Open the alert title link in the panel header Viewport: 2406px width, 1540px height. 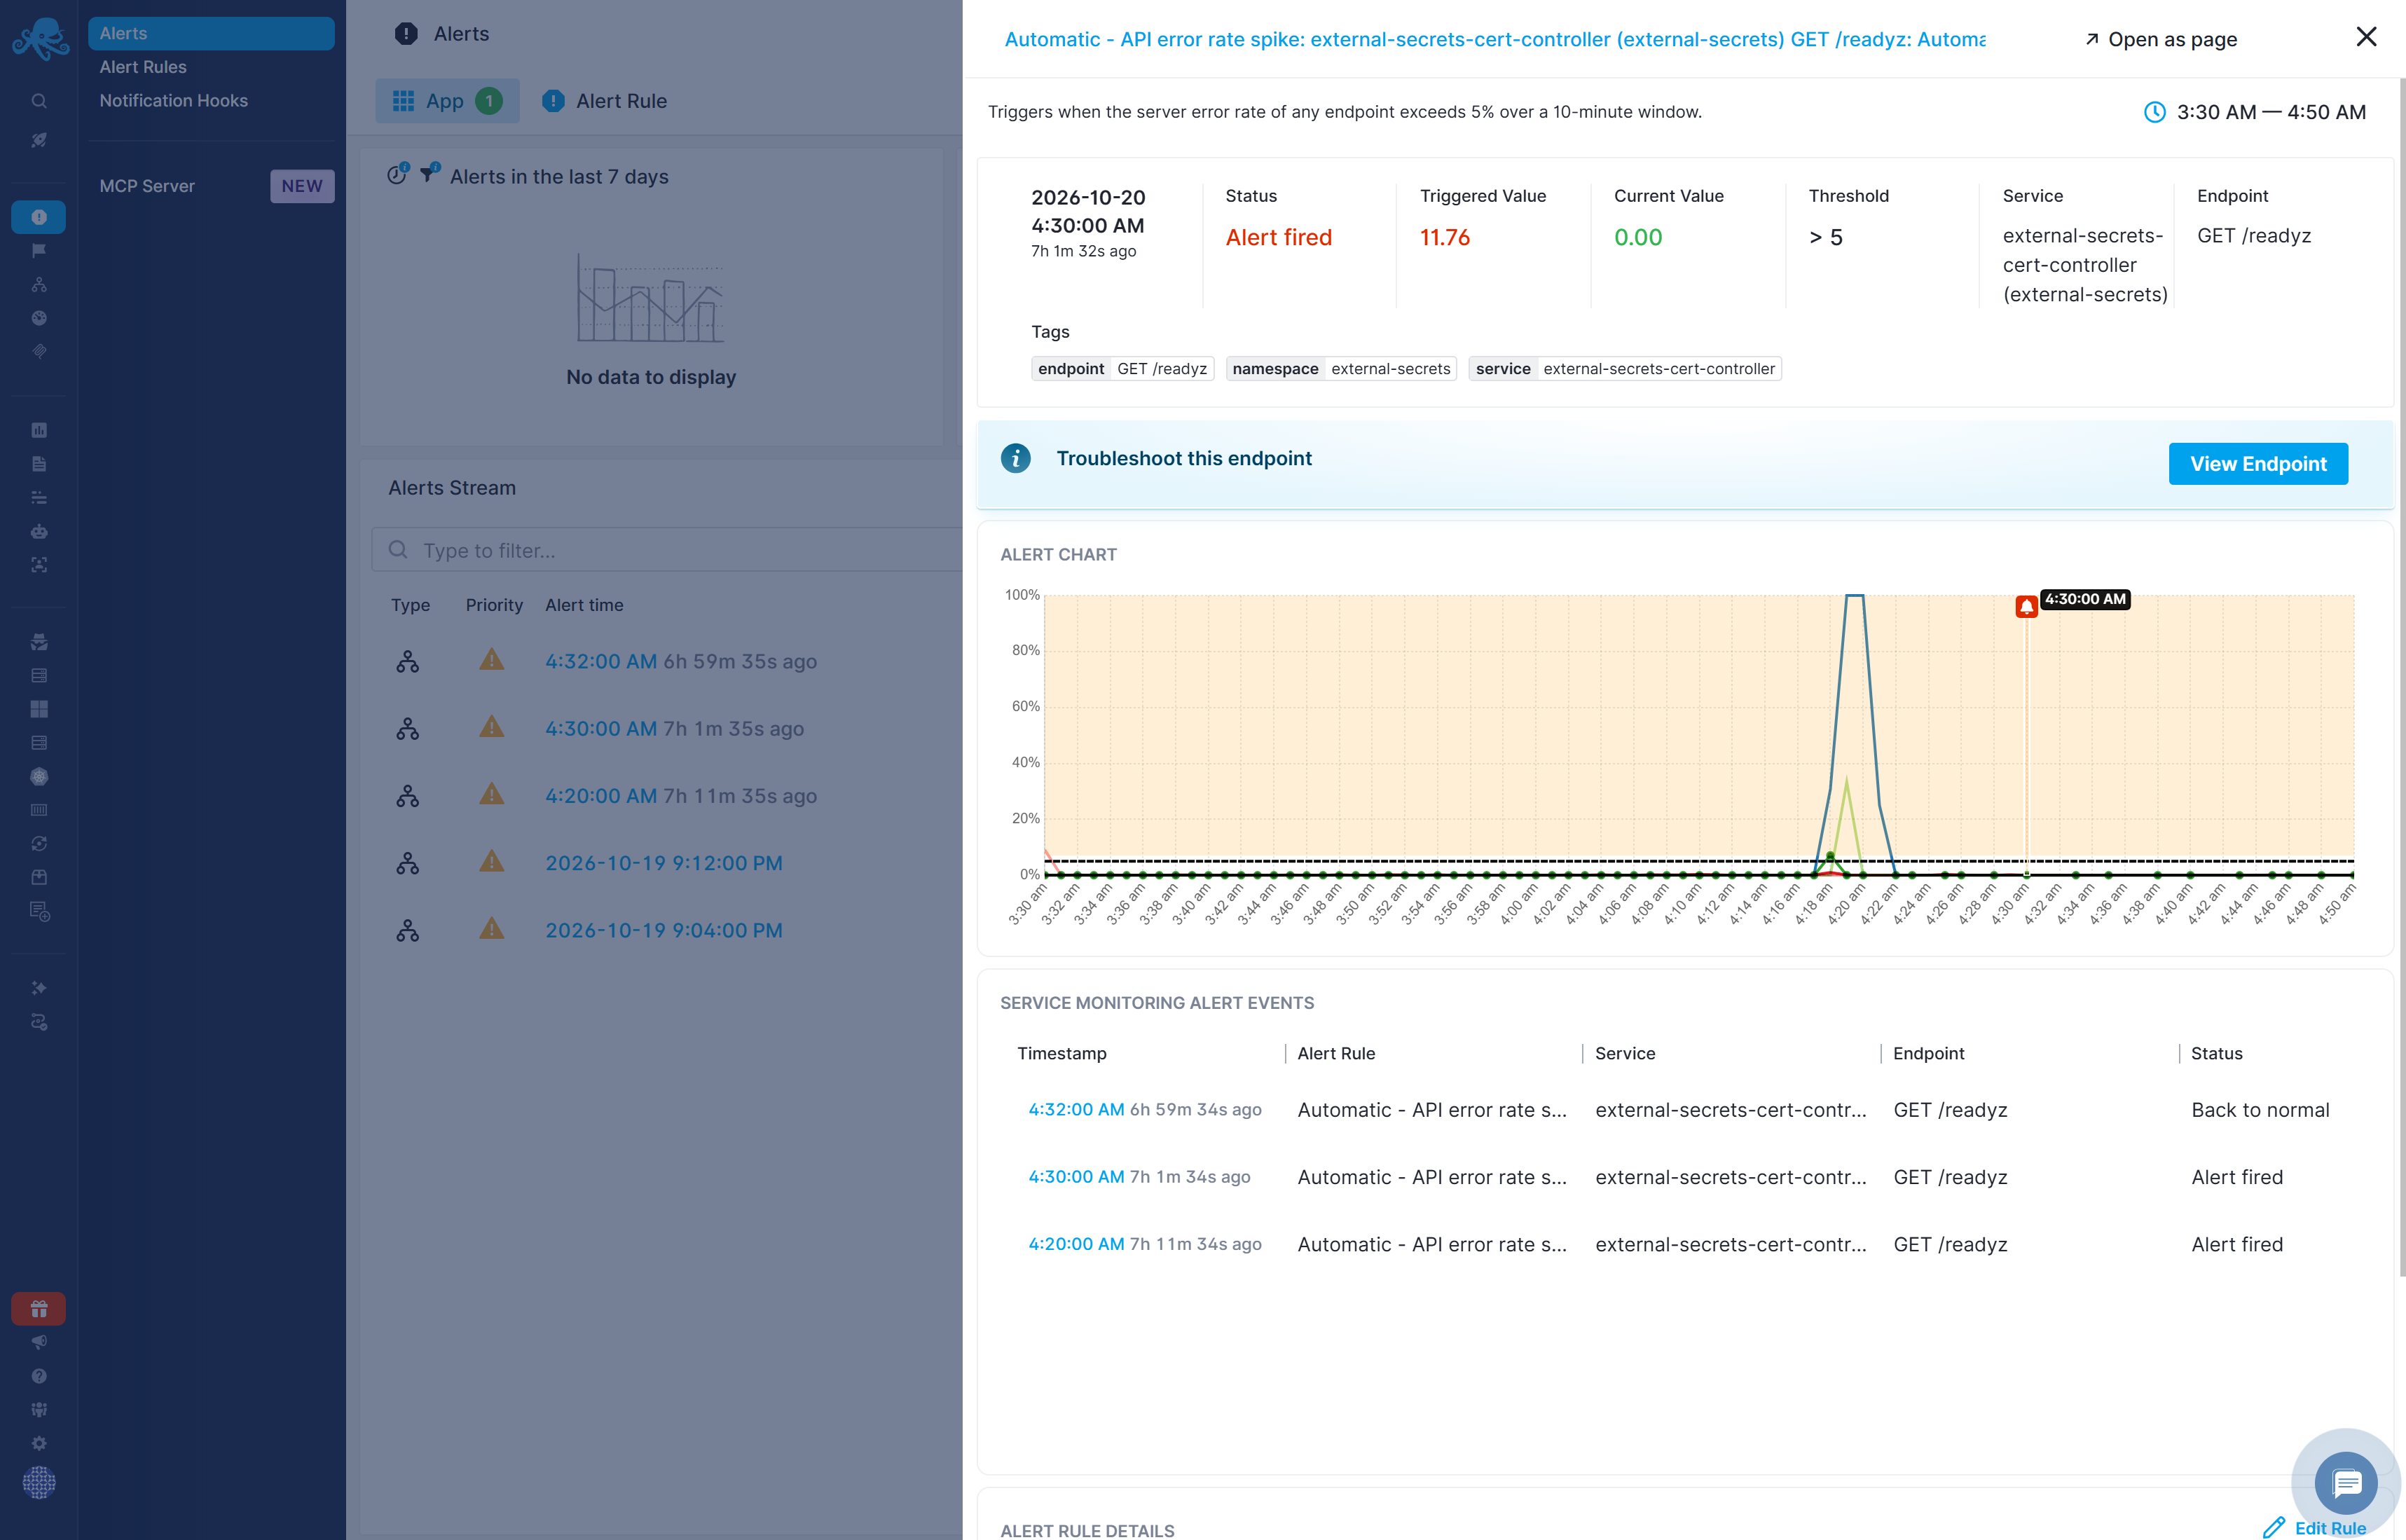1494,39
